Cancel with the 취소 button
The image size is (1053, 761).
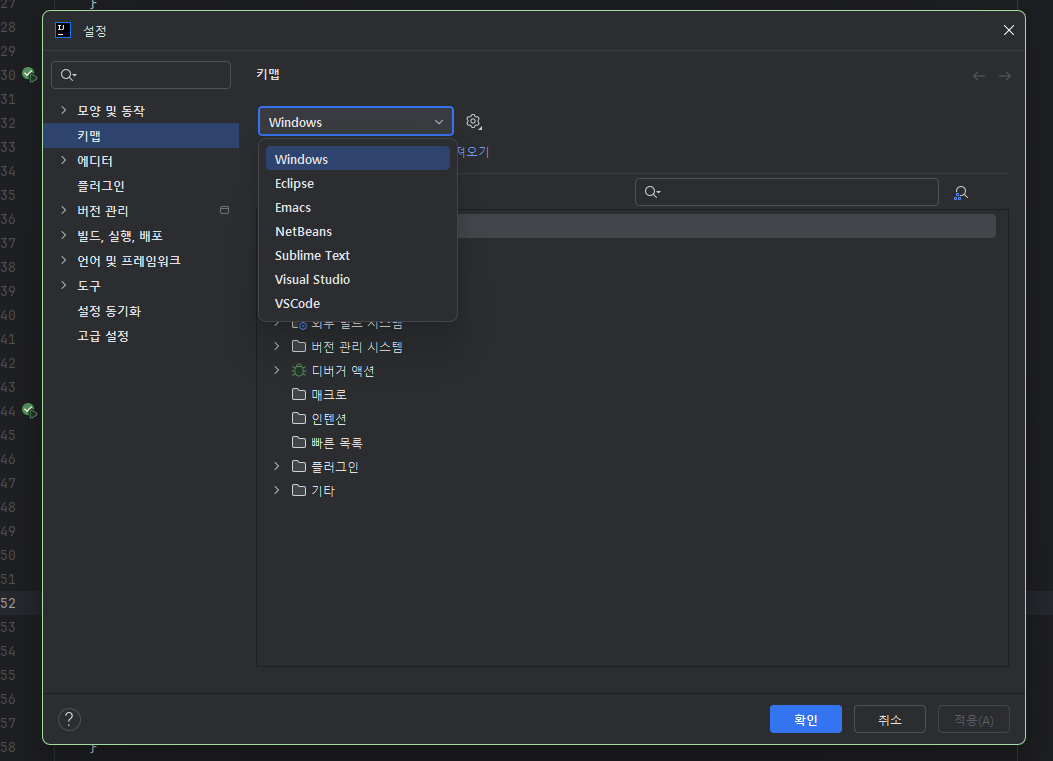(890, 719)
